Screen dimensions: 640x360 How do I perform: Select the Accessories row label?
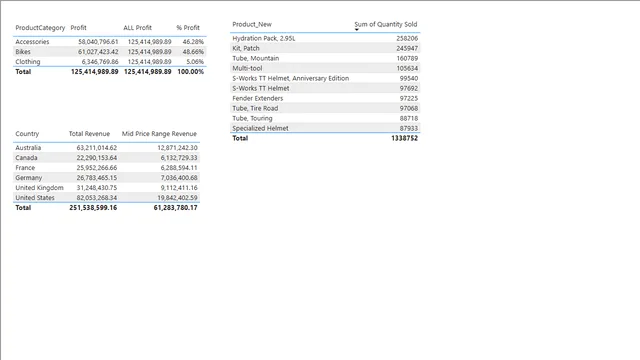32,42
